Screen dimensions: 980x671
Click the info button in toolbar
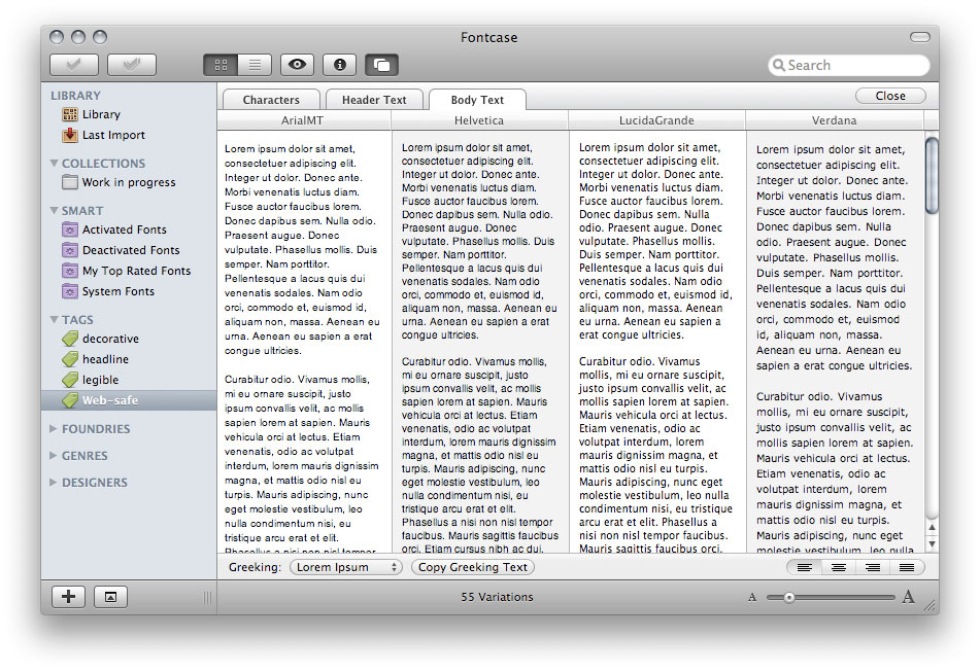(x=339, y=66)
